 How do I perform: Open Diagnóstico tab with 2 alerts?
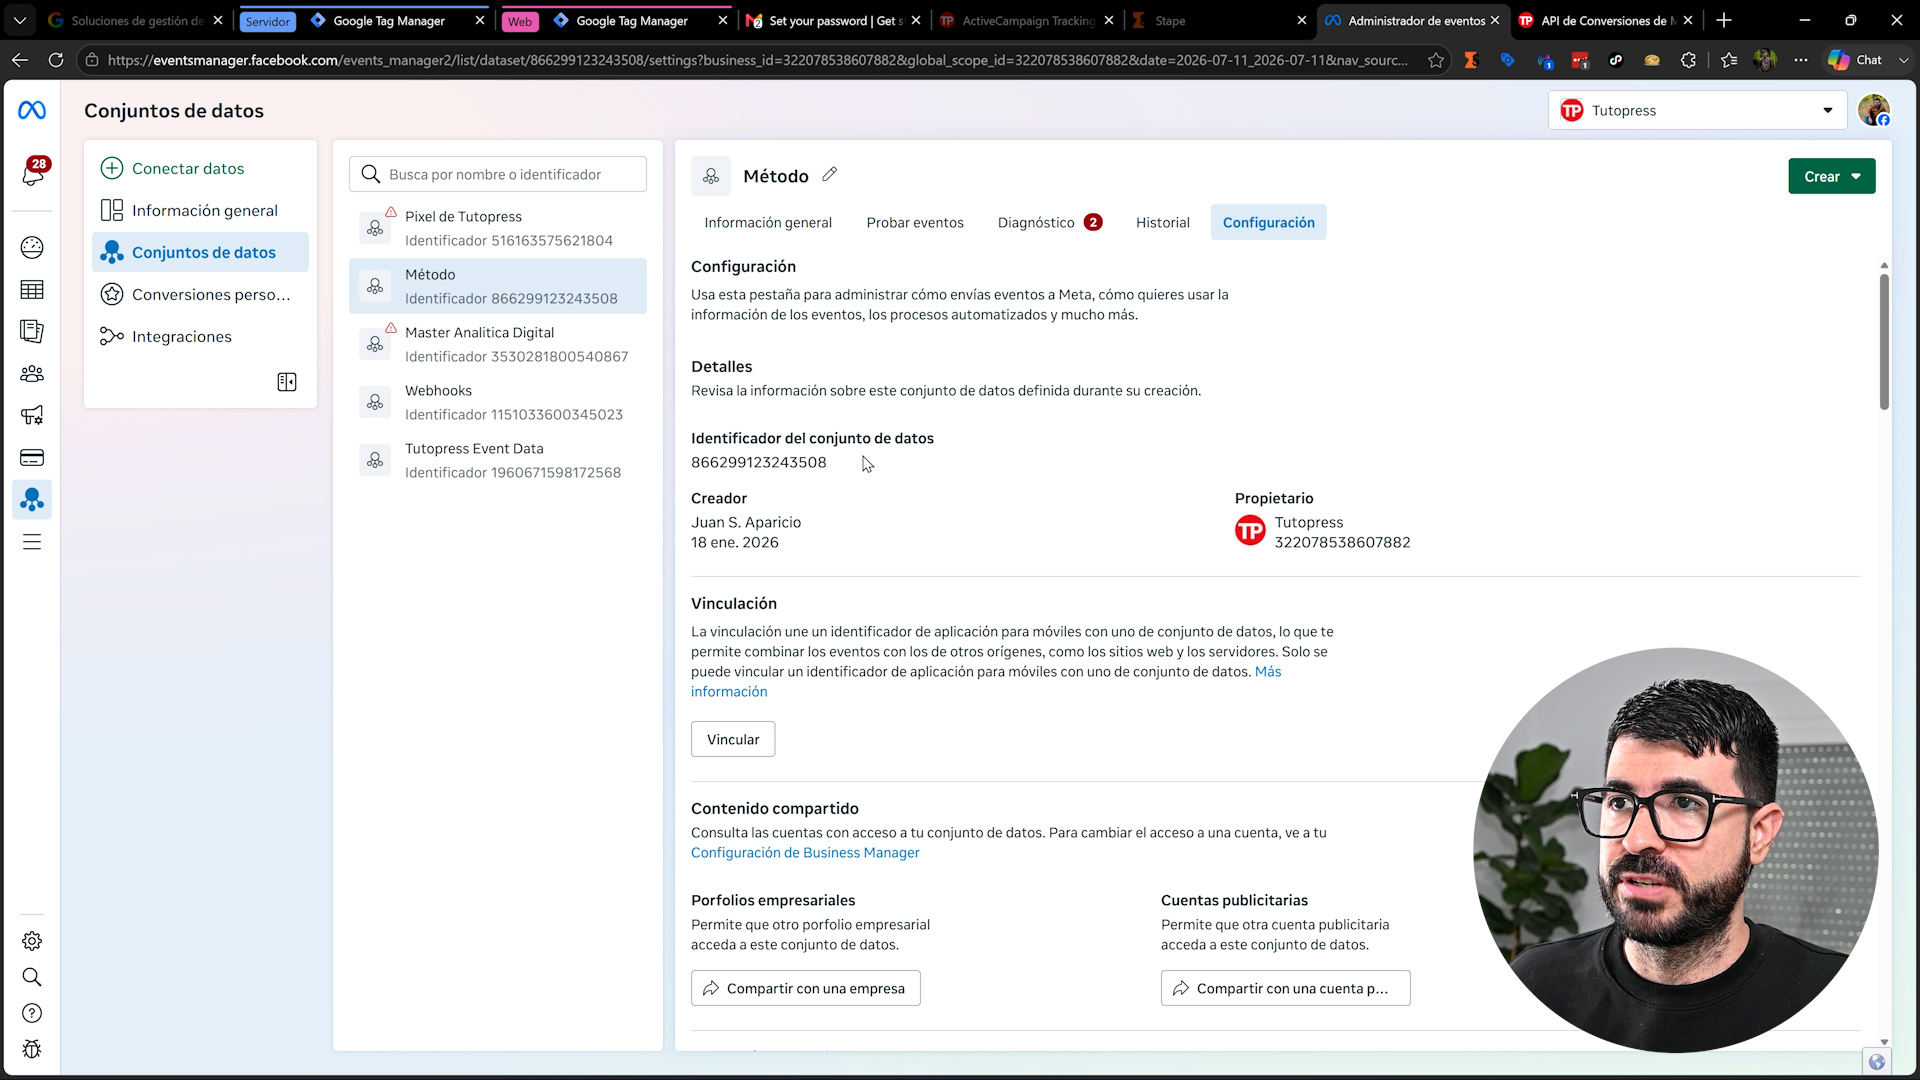click(1049, 222)
